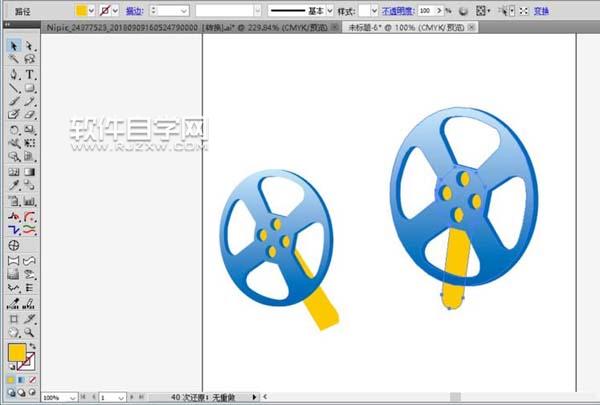Select the Hand tool
This screenshot has height=405, width=600.
coord(14,332)
